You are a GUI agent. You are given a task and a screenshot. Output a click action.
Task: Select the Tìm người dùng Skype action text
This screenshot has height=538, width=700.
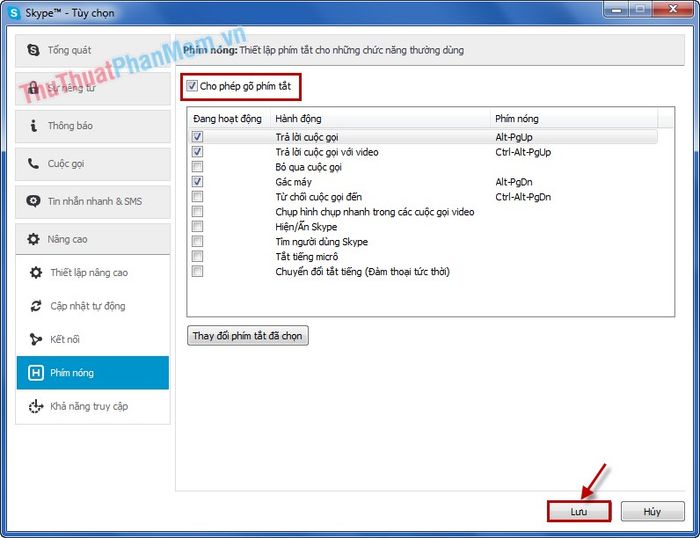(321, 242)
